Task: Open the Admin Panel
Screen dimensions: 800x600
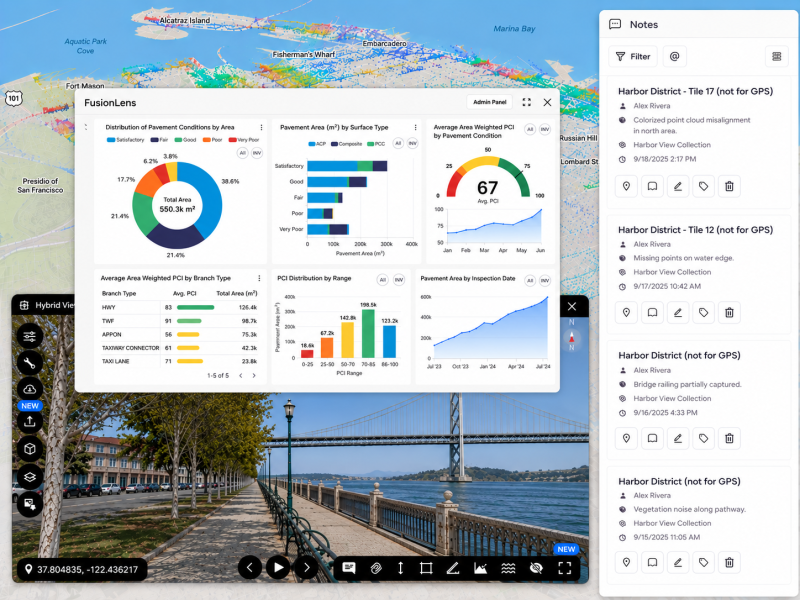Action: (x=489, y=102)
